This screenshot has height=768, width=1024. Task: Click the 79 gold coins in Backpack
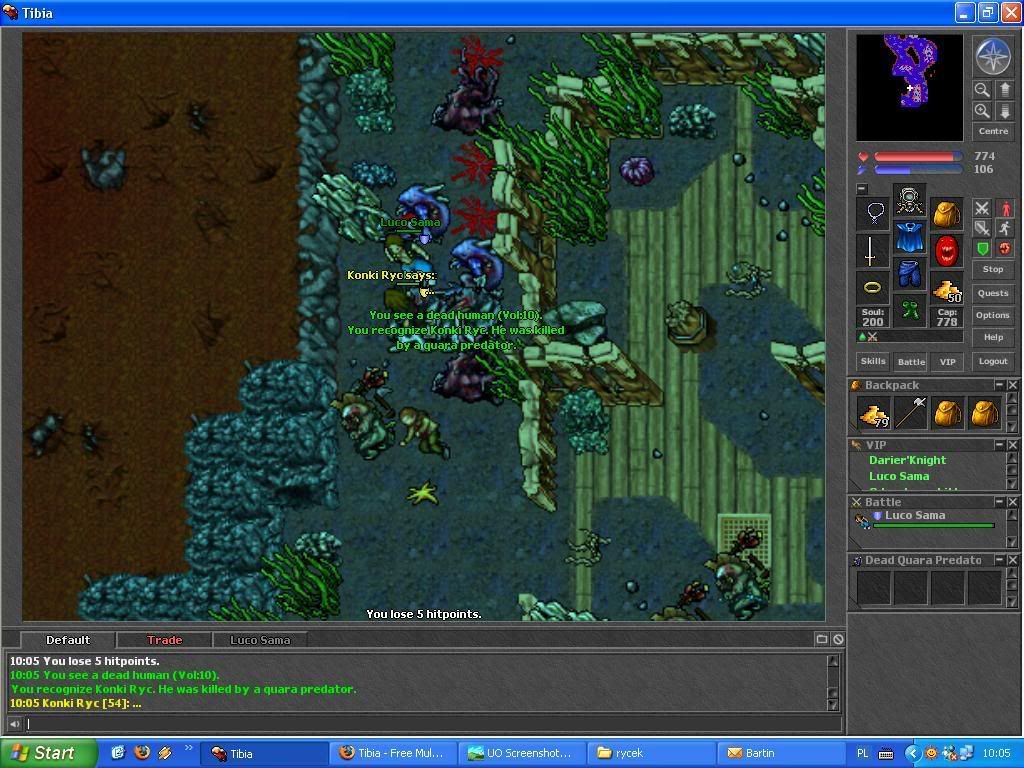click(x=874, y=413)
